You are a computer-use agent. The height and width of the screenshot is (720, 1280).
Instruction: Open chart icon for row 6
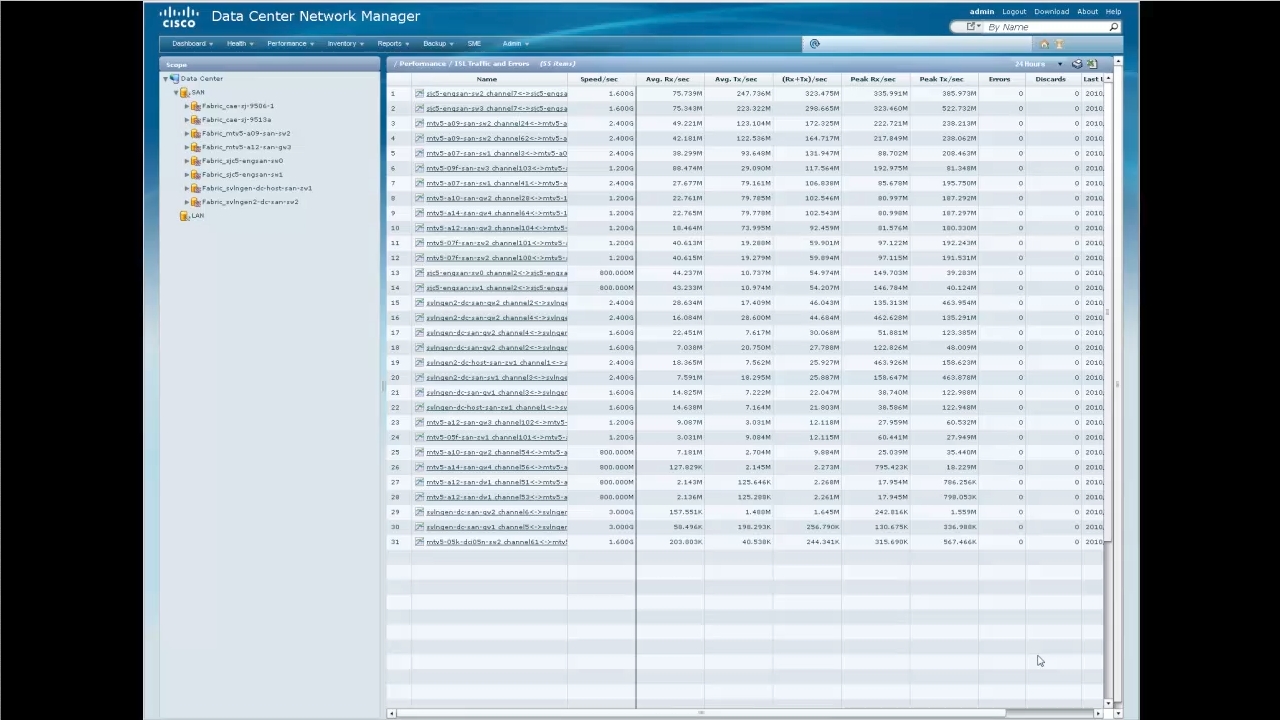coord(420,168)
